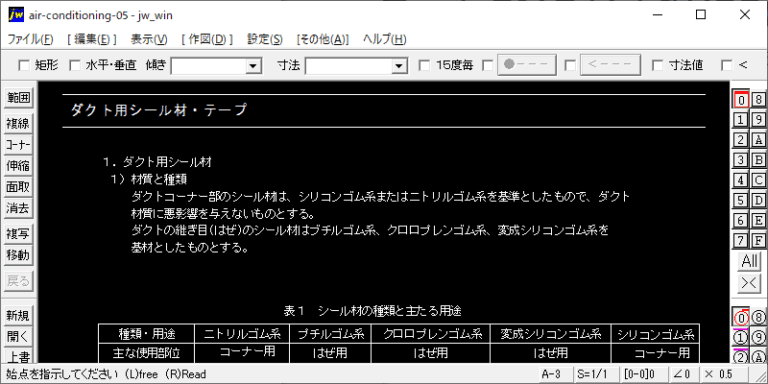Select circled layer group 1
Screen dimensions: 768x384
click(741, 338)
